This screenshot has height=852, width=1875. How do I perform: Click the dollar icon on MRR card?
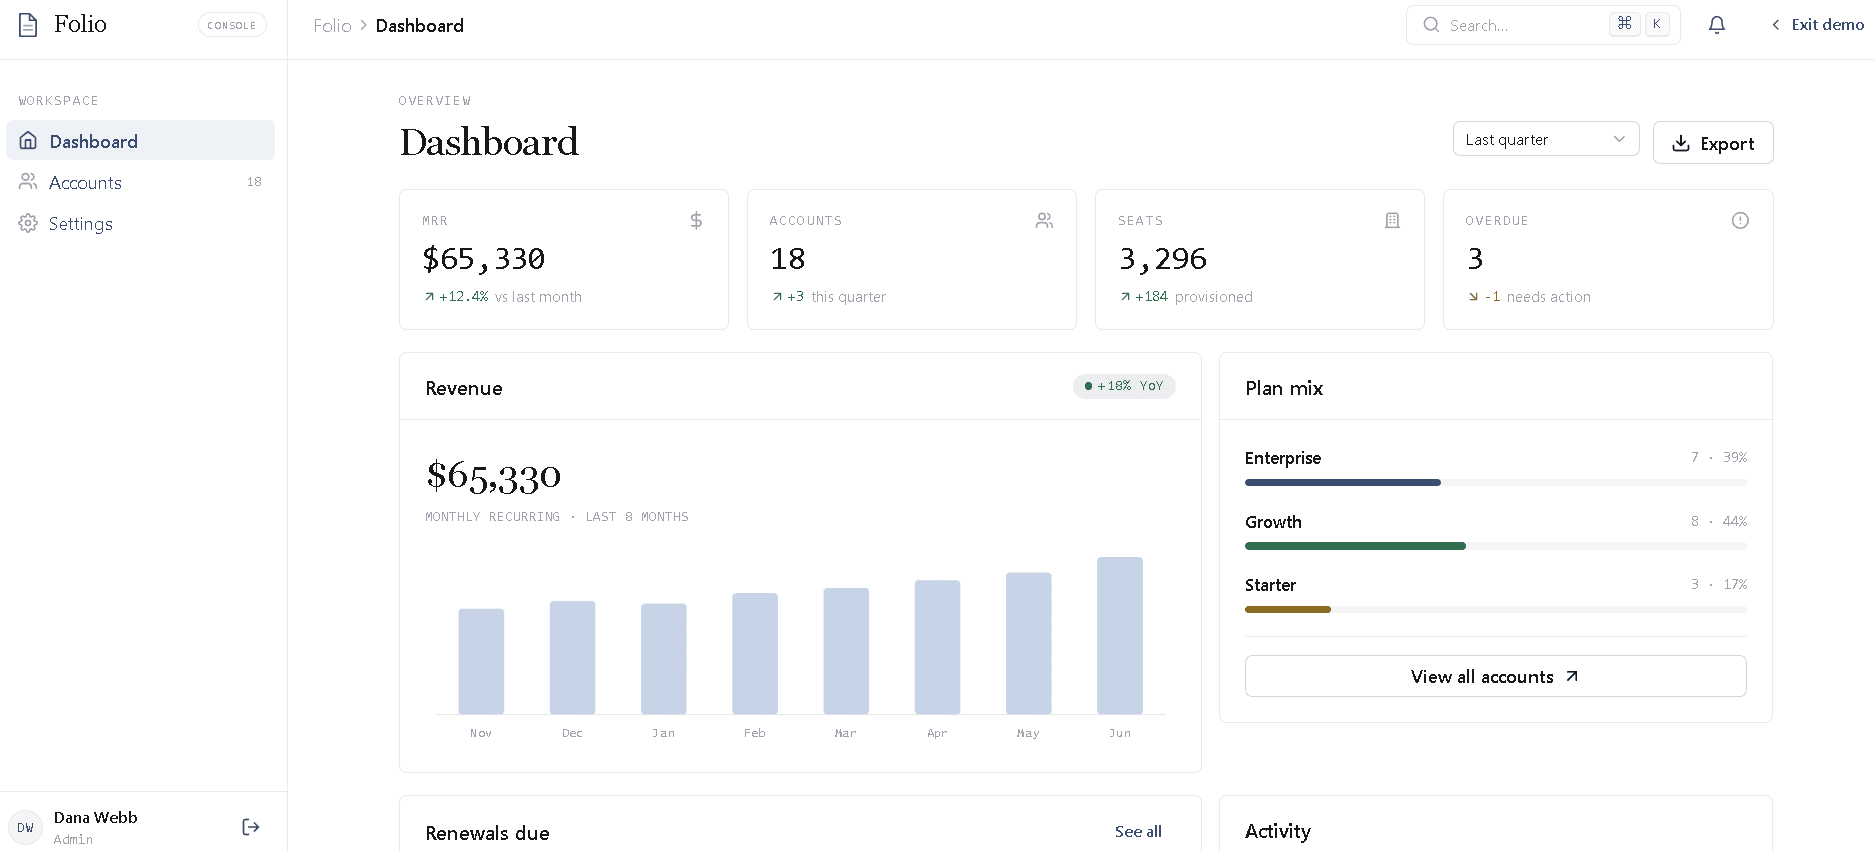tap(696, 220)
